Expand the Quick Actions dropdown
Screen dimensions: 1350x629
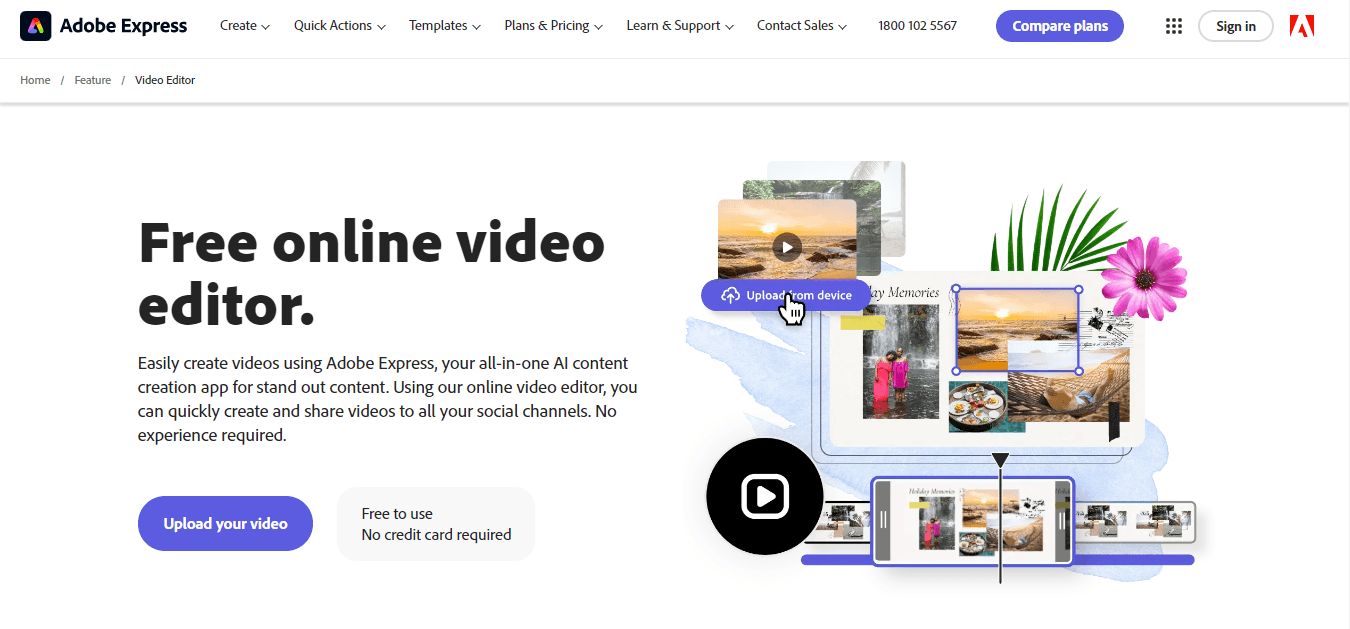point(340,26)
